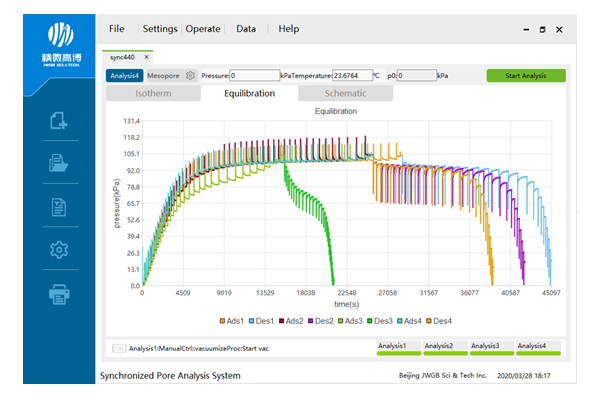
Task: Open the folder icon in sidebar
Action: [x=59, y=165]
